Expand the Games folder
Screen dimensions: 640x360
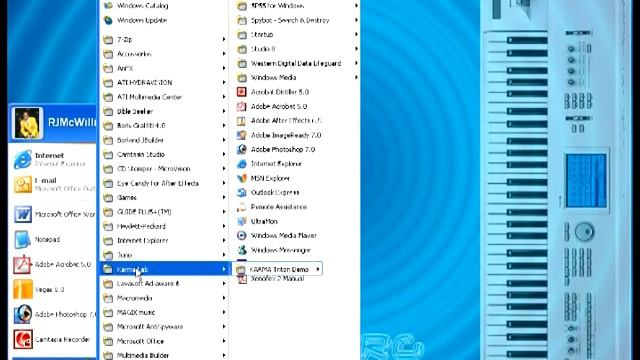pyautogui.click(x=163, y=198)
